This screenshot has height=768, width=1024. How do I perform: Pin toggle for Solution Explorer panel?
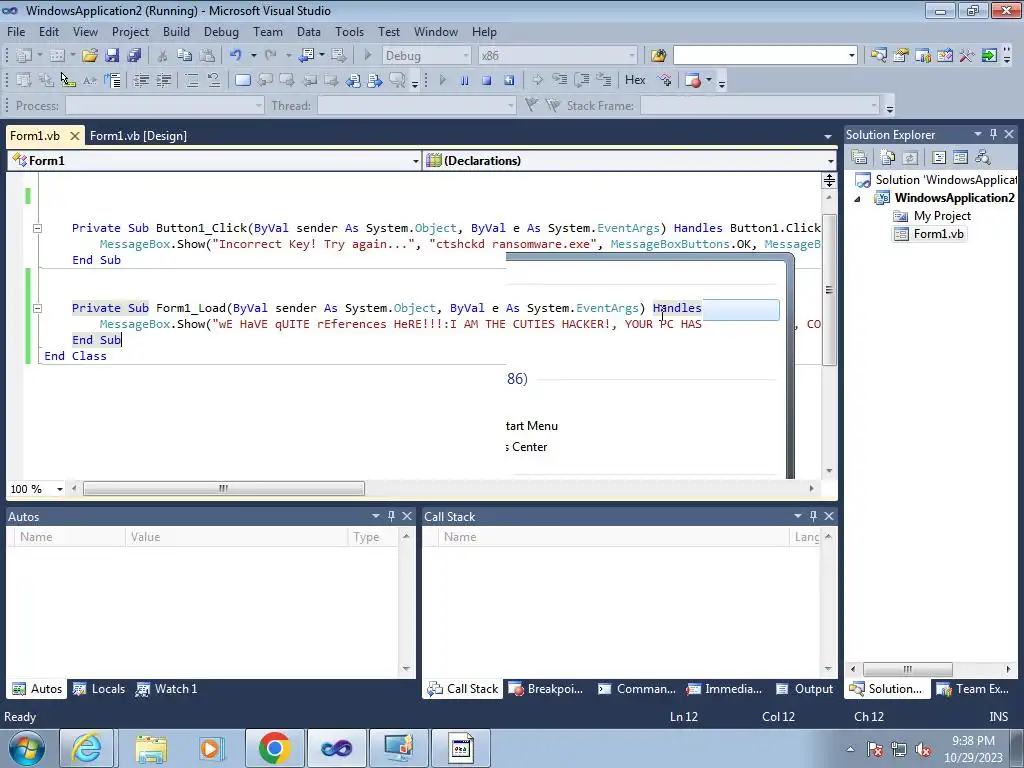pos(993,134)
